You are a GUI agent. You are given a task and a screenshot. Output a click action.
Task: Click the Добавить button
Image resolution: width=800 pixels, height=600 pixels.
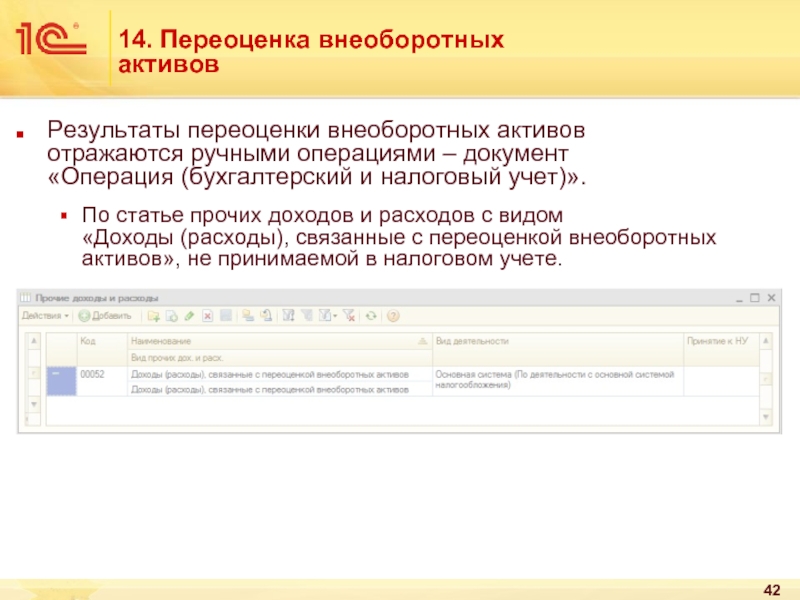pos(105,316)
